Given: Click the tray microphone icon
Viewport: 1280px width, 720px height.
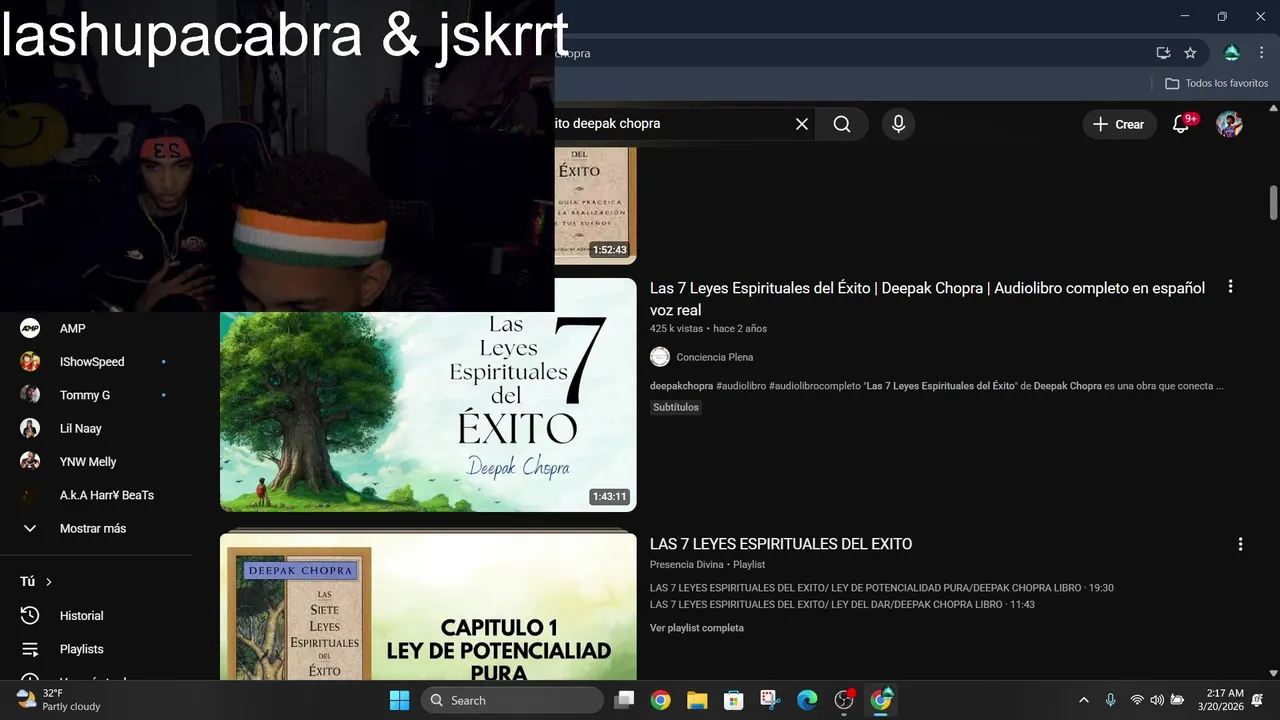Looking at the screenshot, I should click(x=1110, y=700).
